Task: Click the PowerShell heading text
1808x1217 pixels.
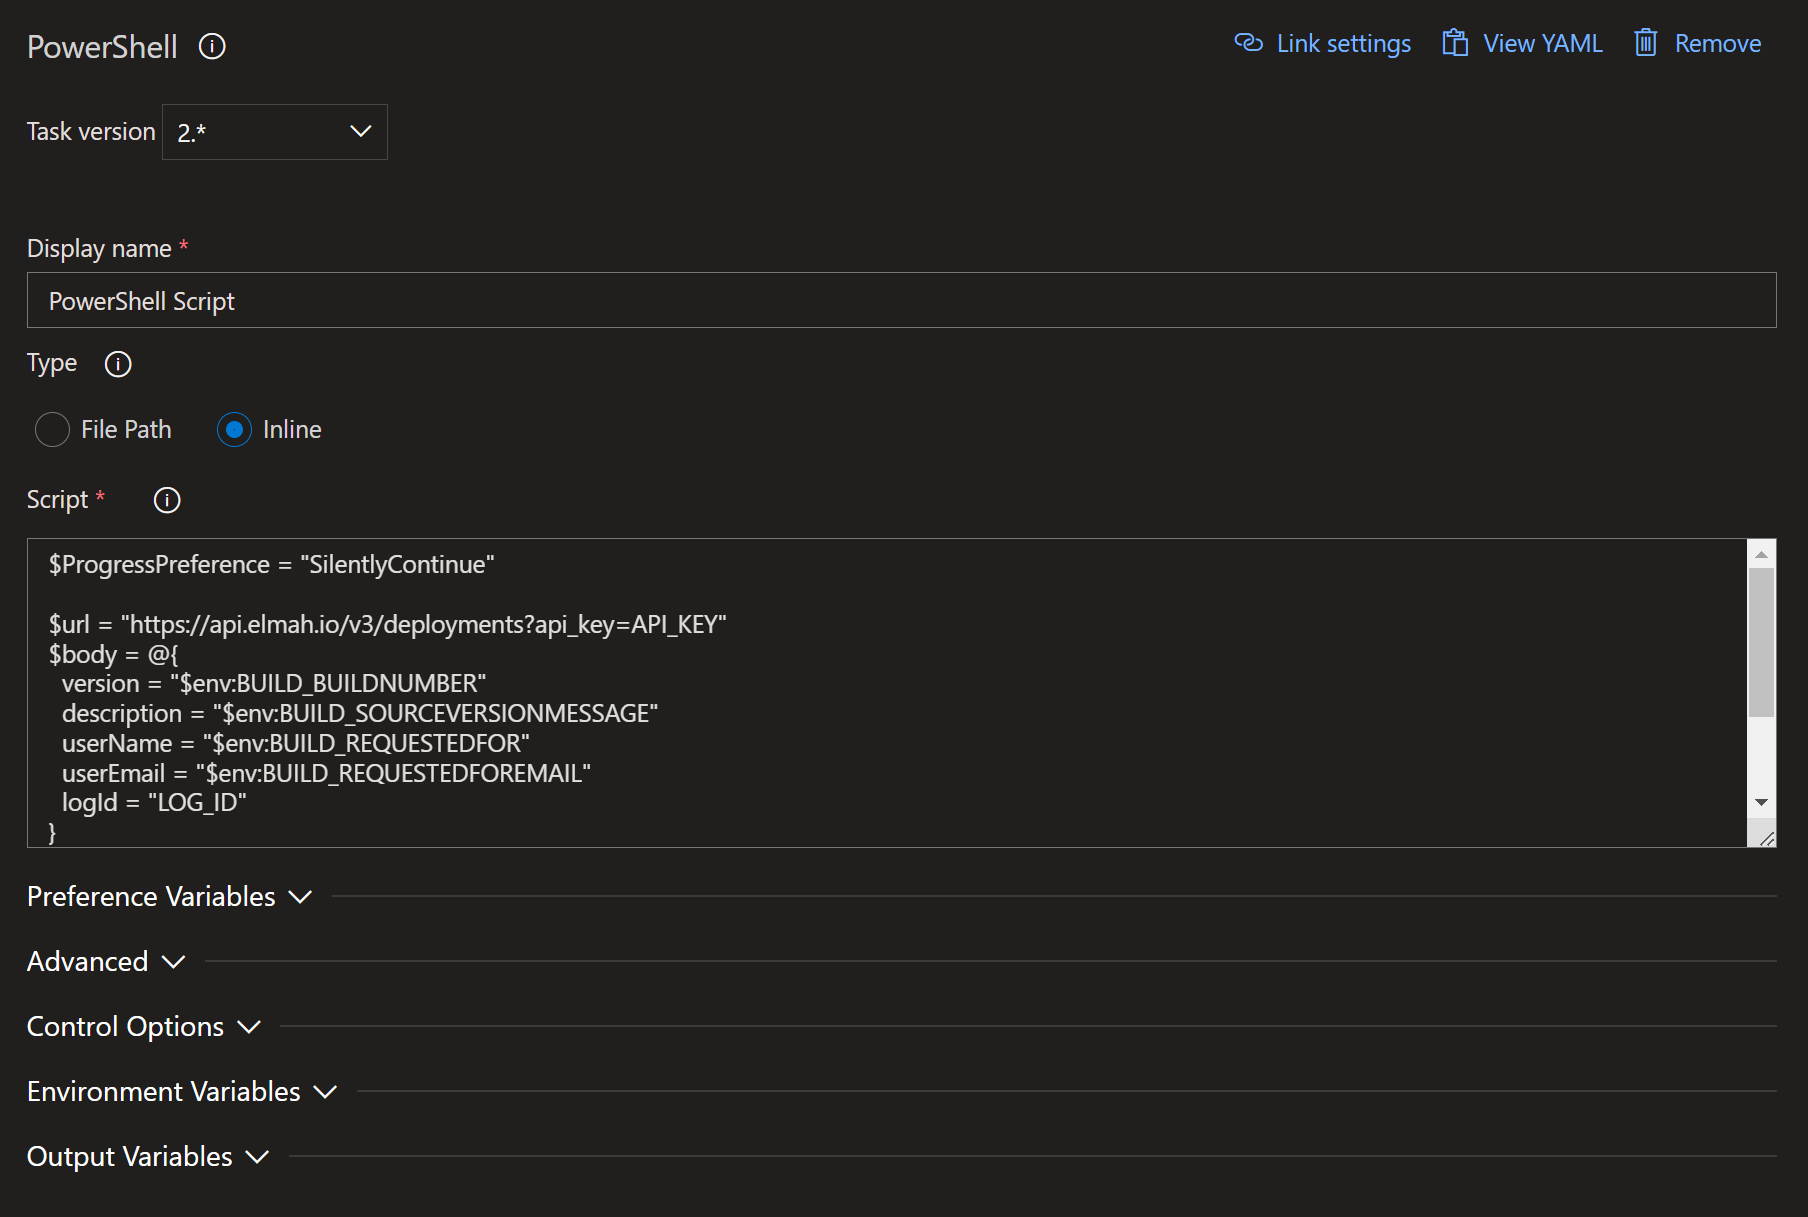Action: tap(102, 47)
